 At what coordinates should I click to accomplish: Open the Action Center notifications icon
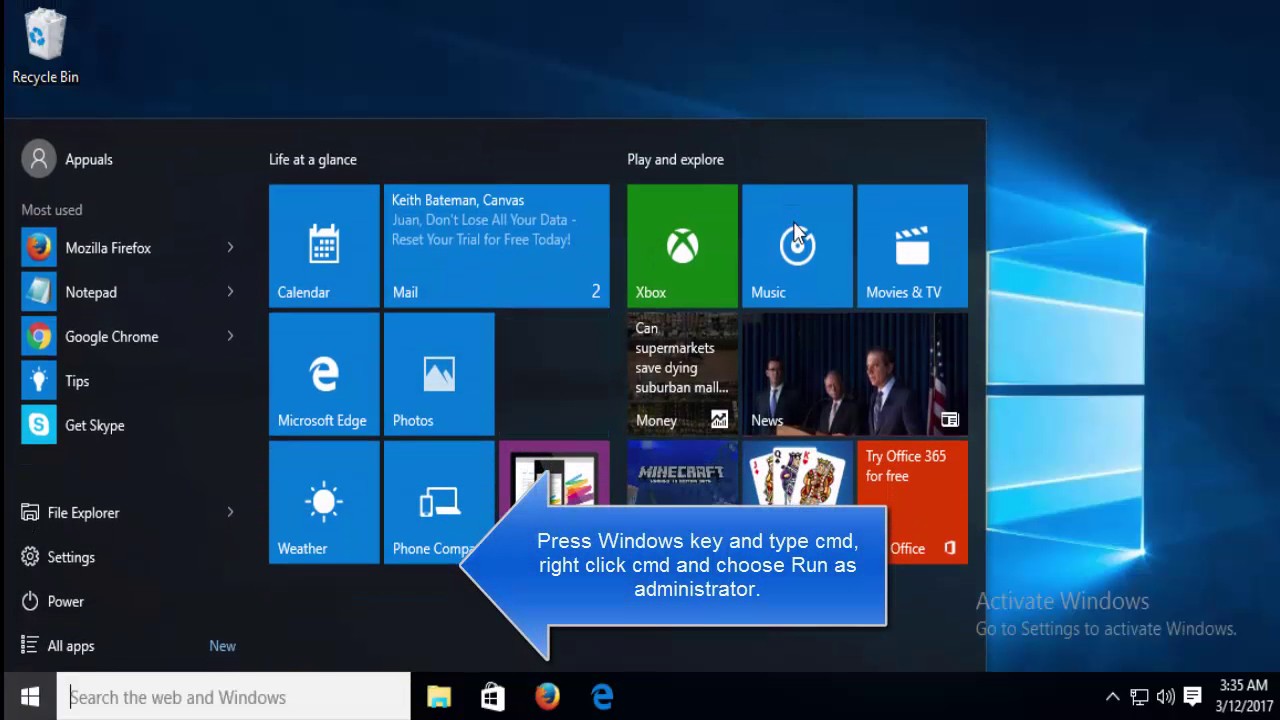[1192, 697]
